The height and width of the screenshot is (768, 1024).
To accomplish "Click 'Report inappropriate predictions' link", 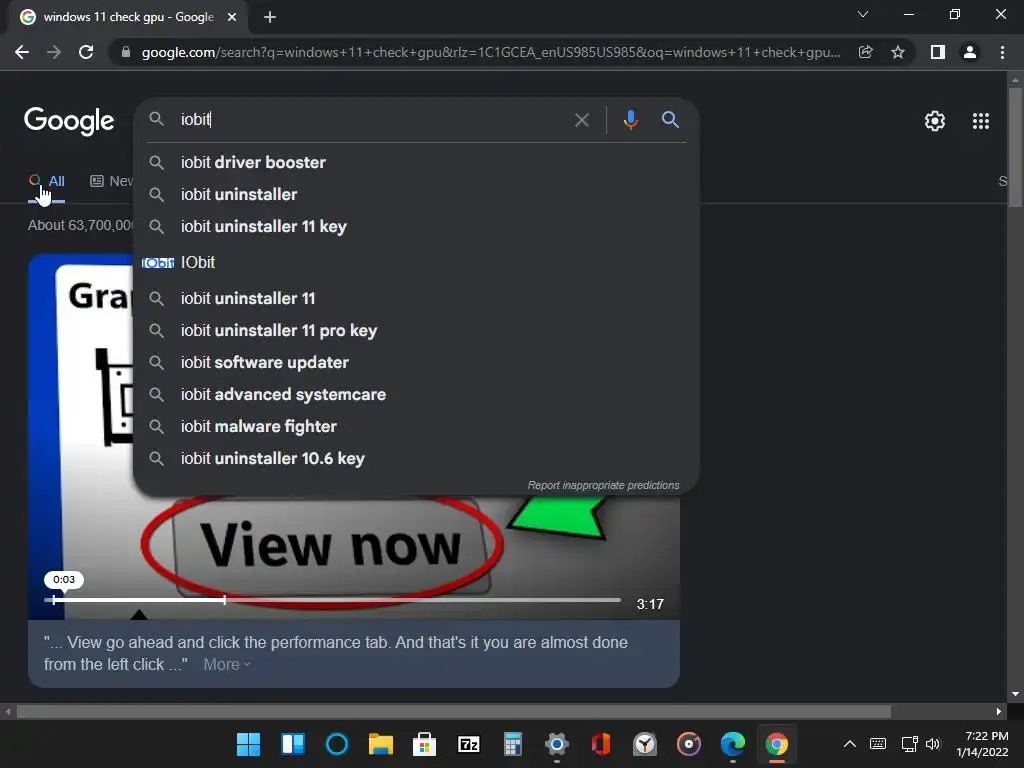I will click(x=603, y=485).
